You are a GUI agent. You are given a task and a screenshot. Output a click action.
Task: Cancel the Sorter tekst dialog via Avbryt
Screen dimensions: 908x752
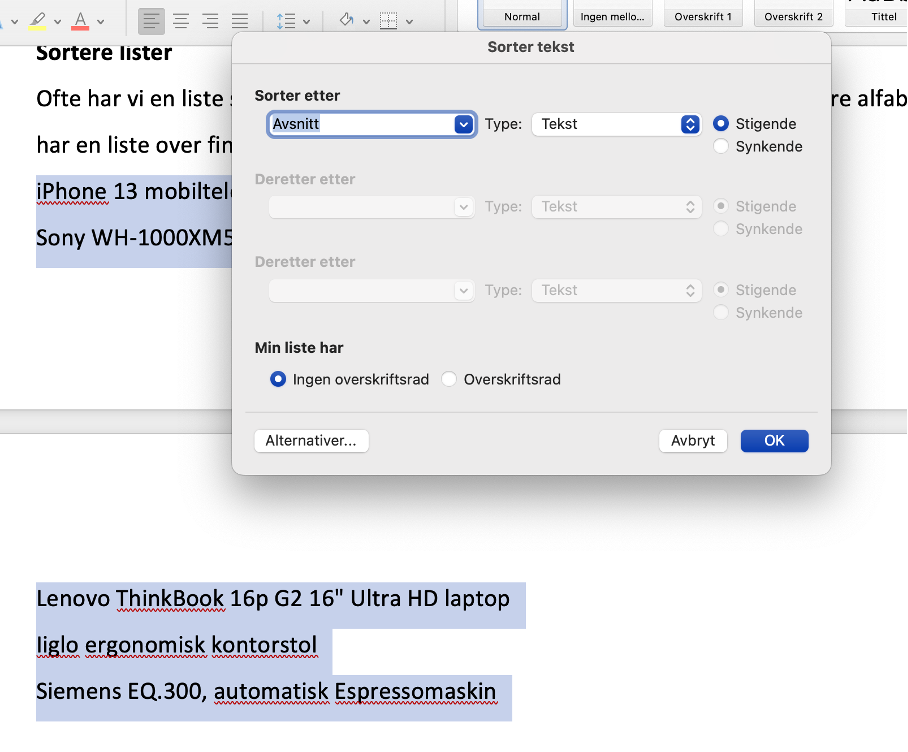tap(693, 440)
